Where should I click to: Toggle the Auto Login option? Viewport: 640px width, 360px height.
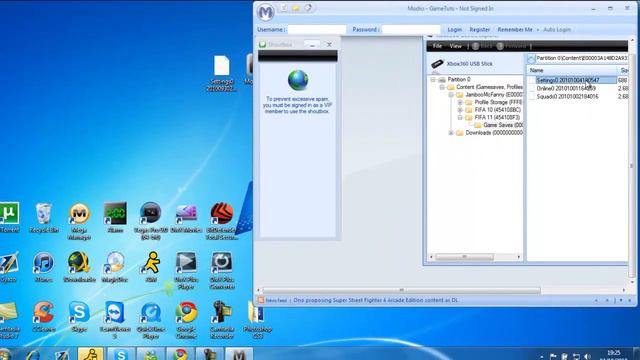(557, 29)
